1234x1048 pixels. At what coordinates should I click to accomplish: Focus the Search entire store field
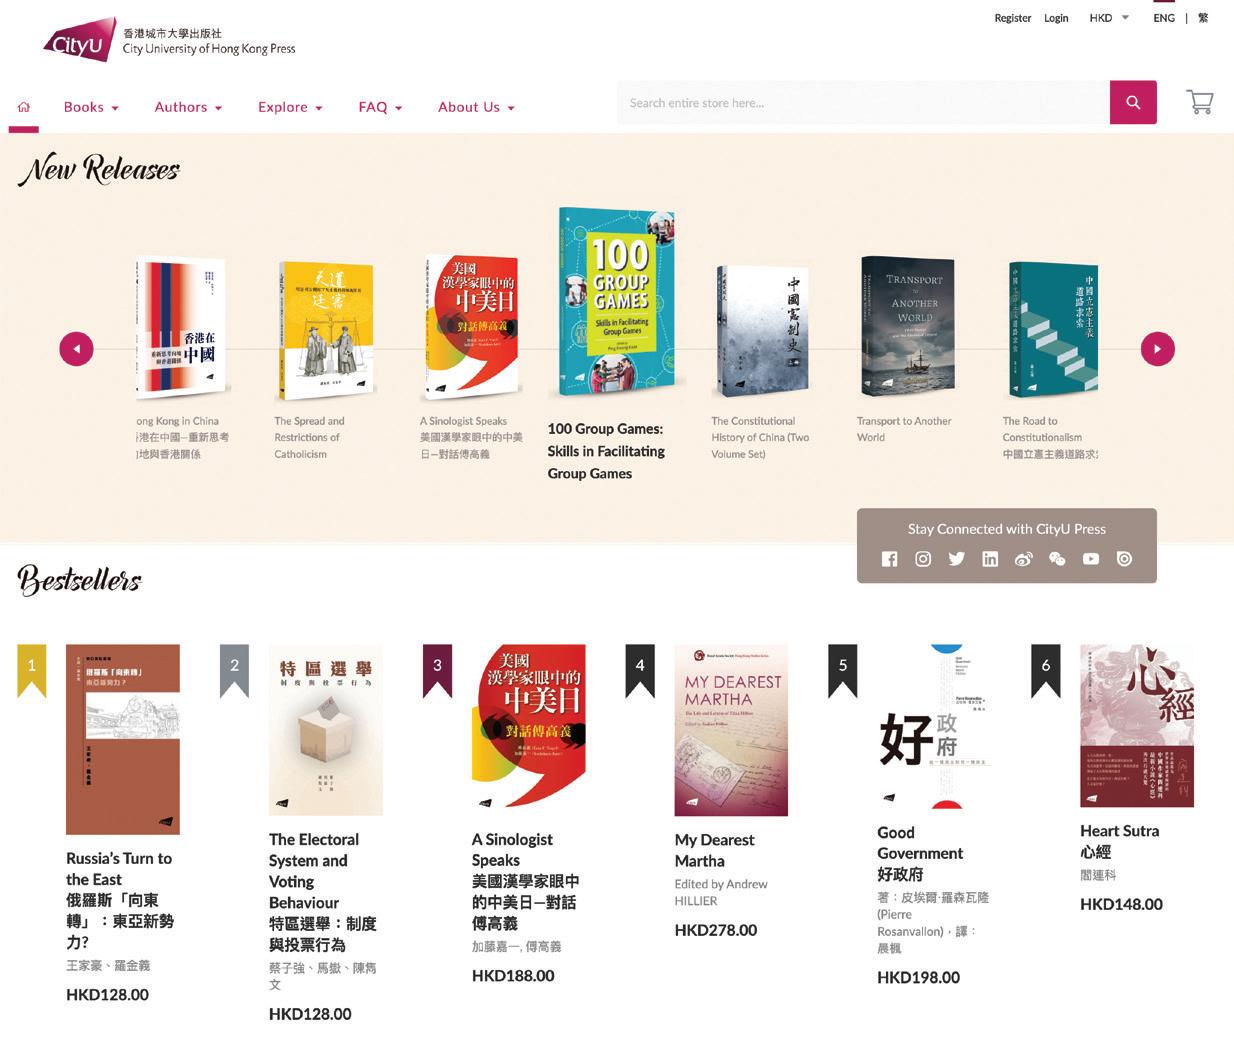tap(863, 102)
